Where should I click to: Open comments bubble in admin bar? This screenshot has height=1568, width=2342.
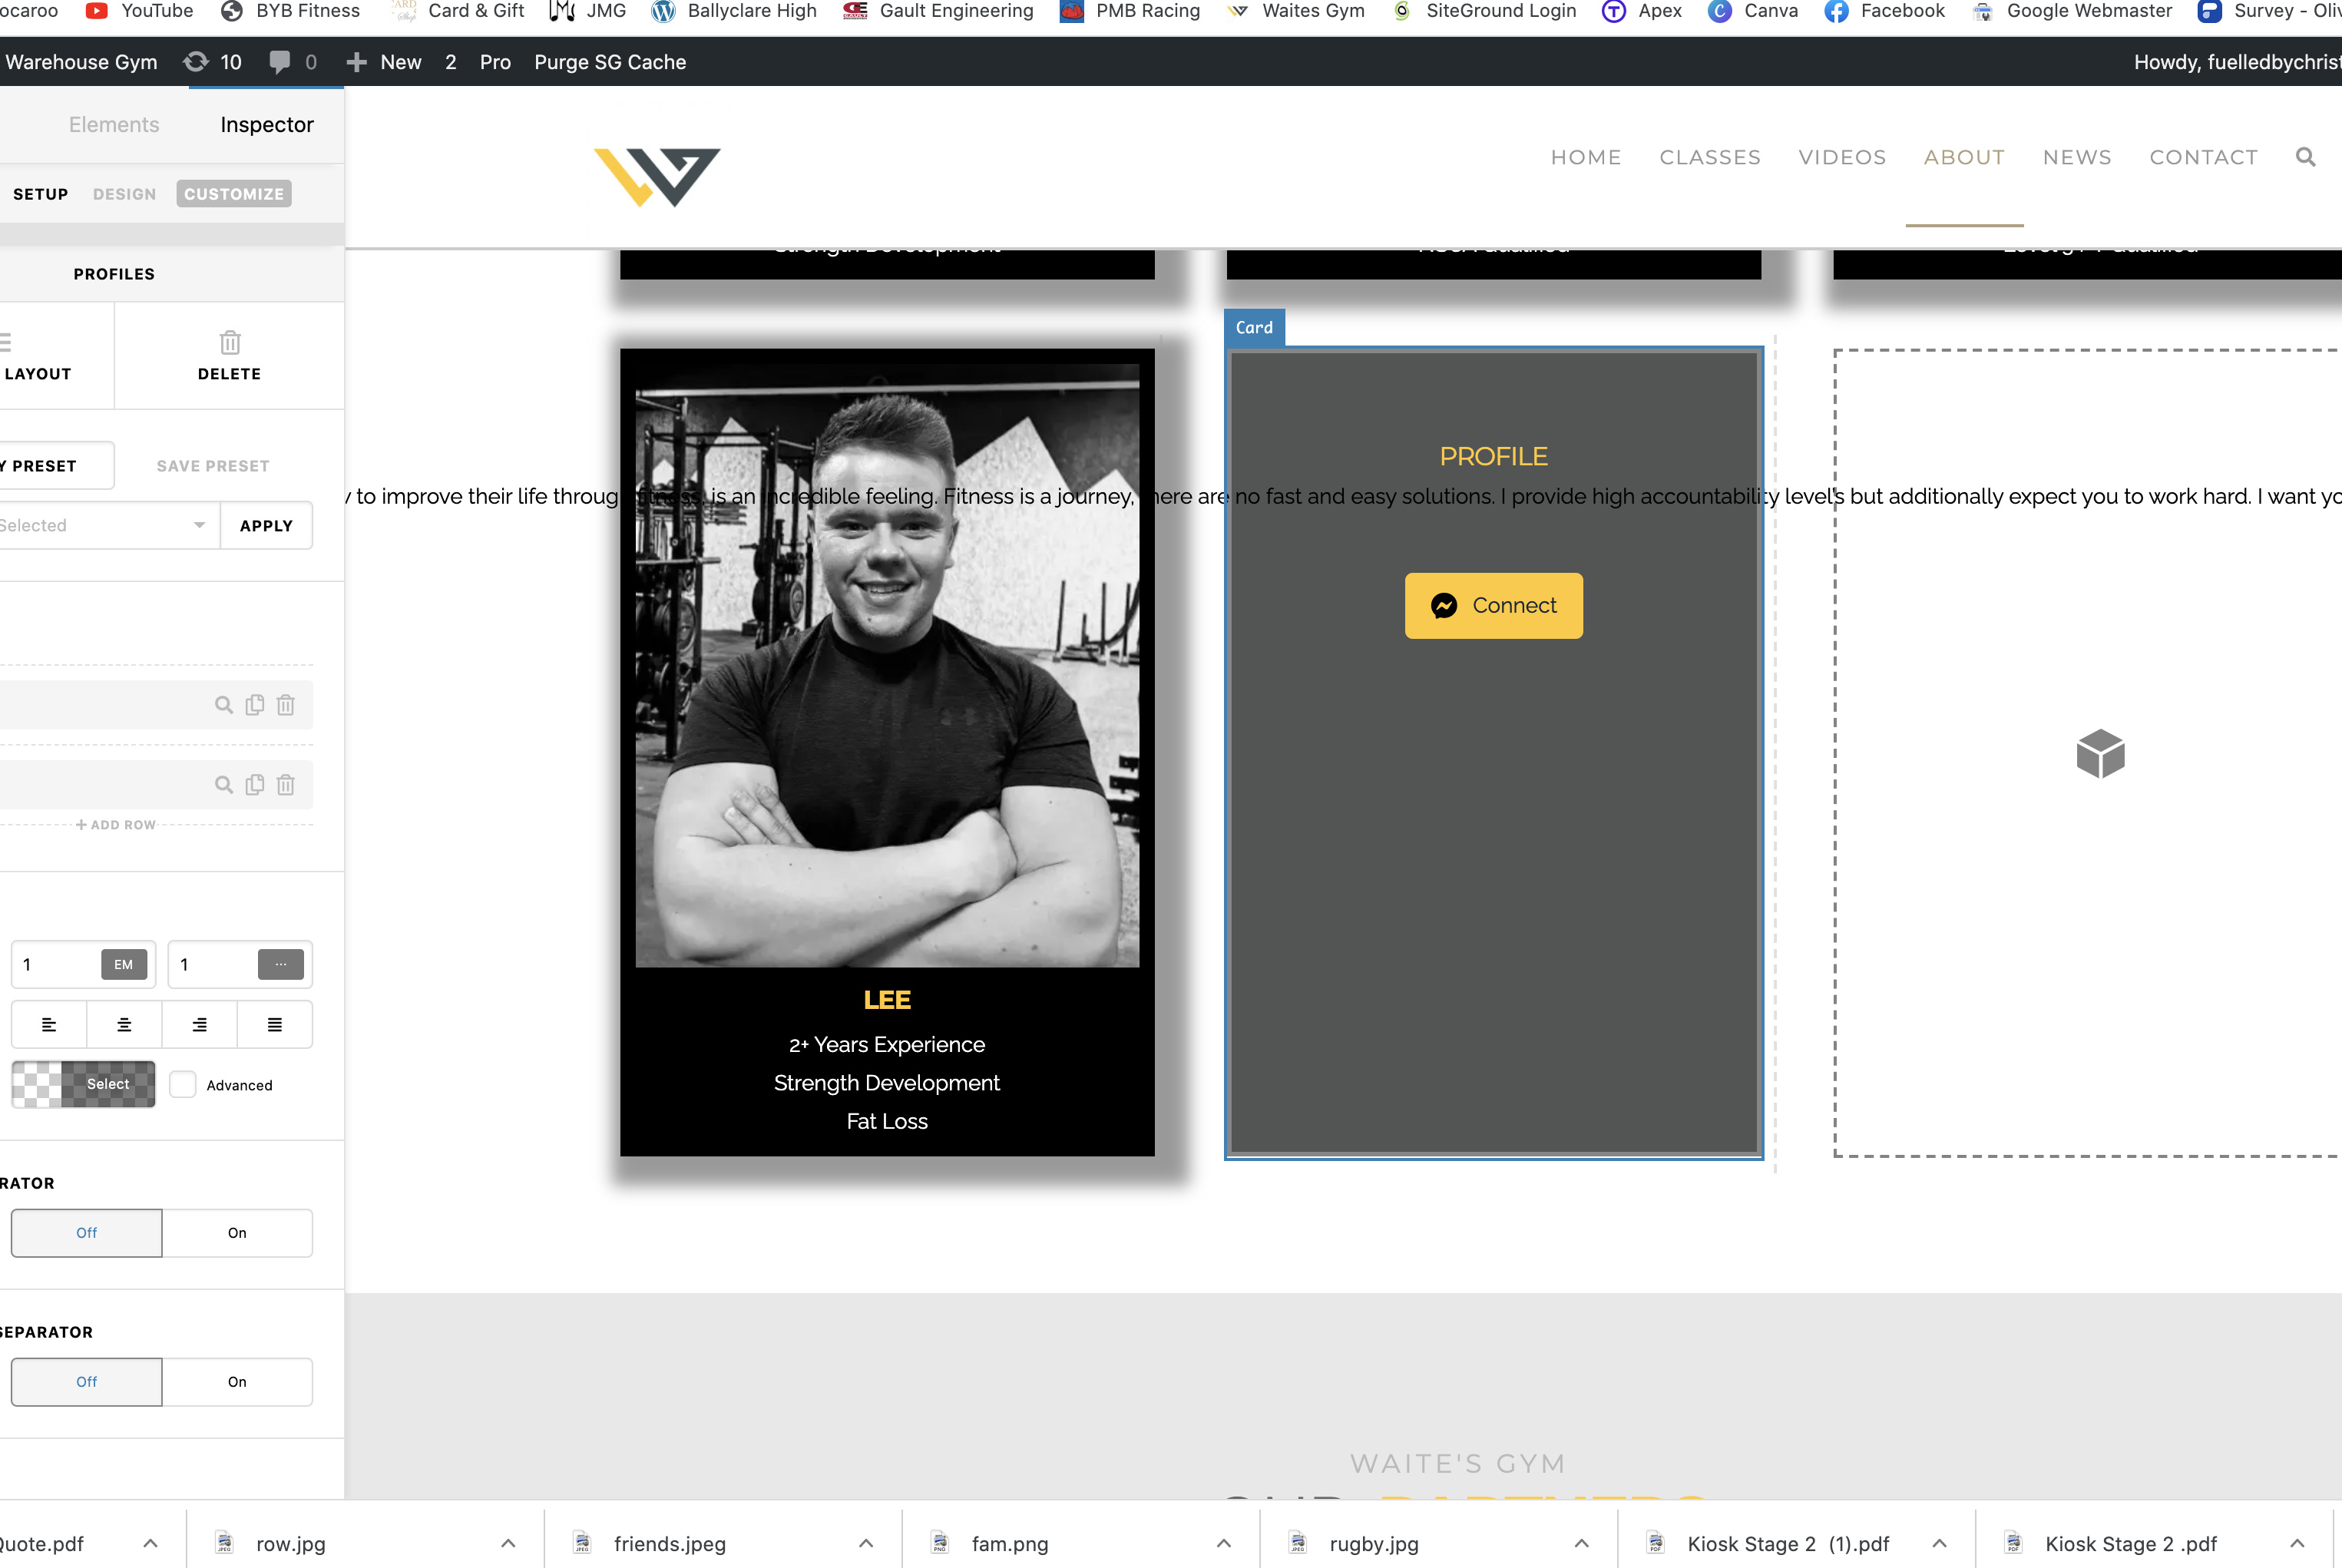[280, 62]
